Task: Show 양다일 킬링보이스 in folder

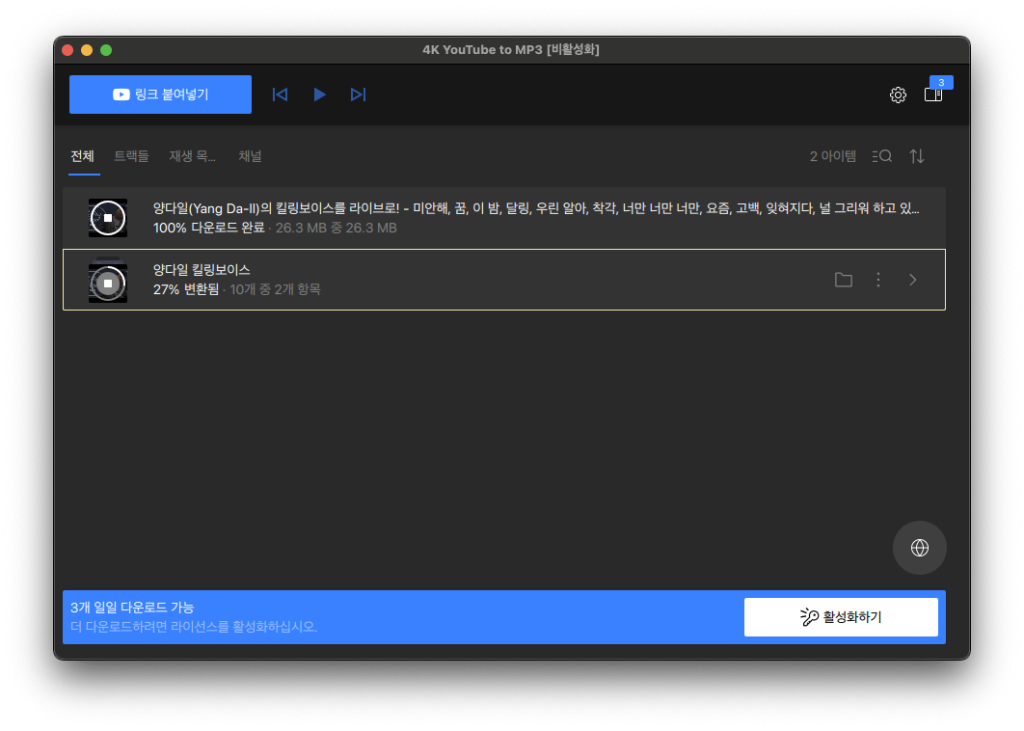Action: 843,280
